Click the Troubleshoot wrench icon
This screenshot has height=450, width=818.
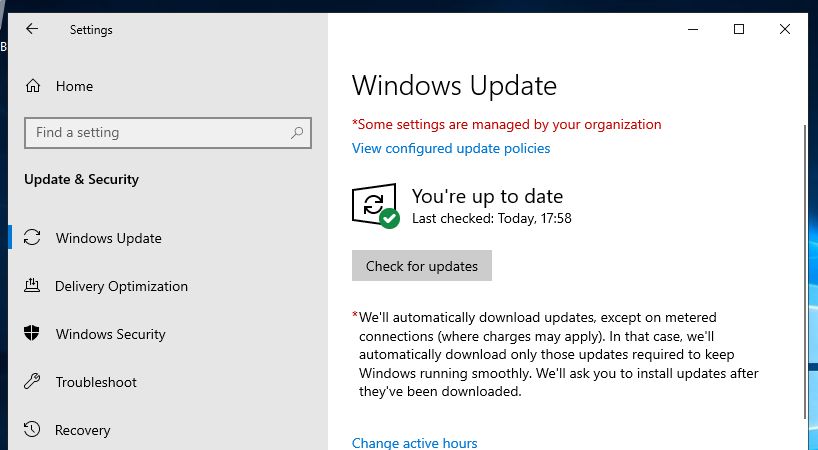pyautogui.click(x=32, y=381)
